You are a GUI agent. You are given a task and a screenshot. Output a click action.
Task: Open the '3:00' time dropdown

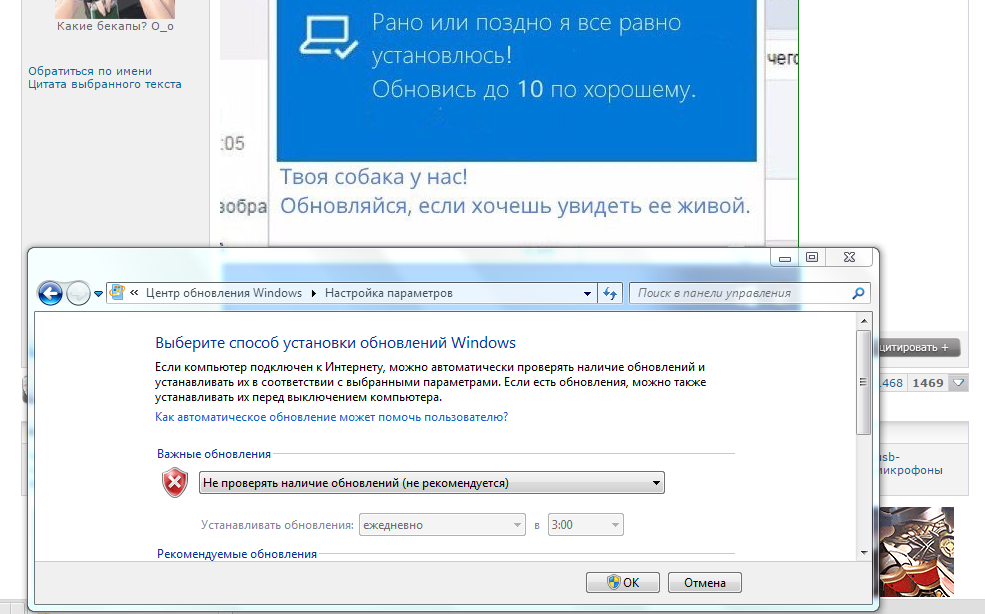[585, 525]
